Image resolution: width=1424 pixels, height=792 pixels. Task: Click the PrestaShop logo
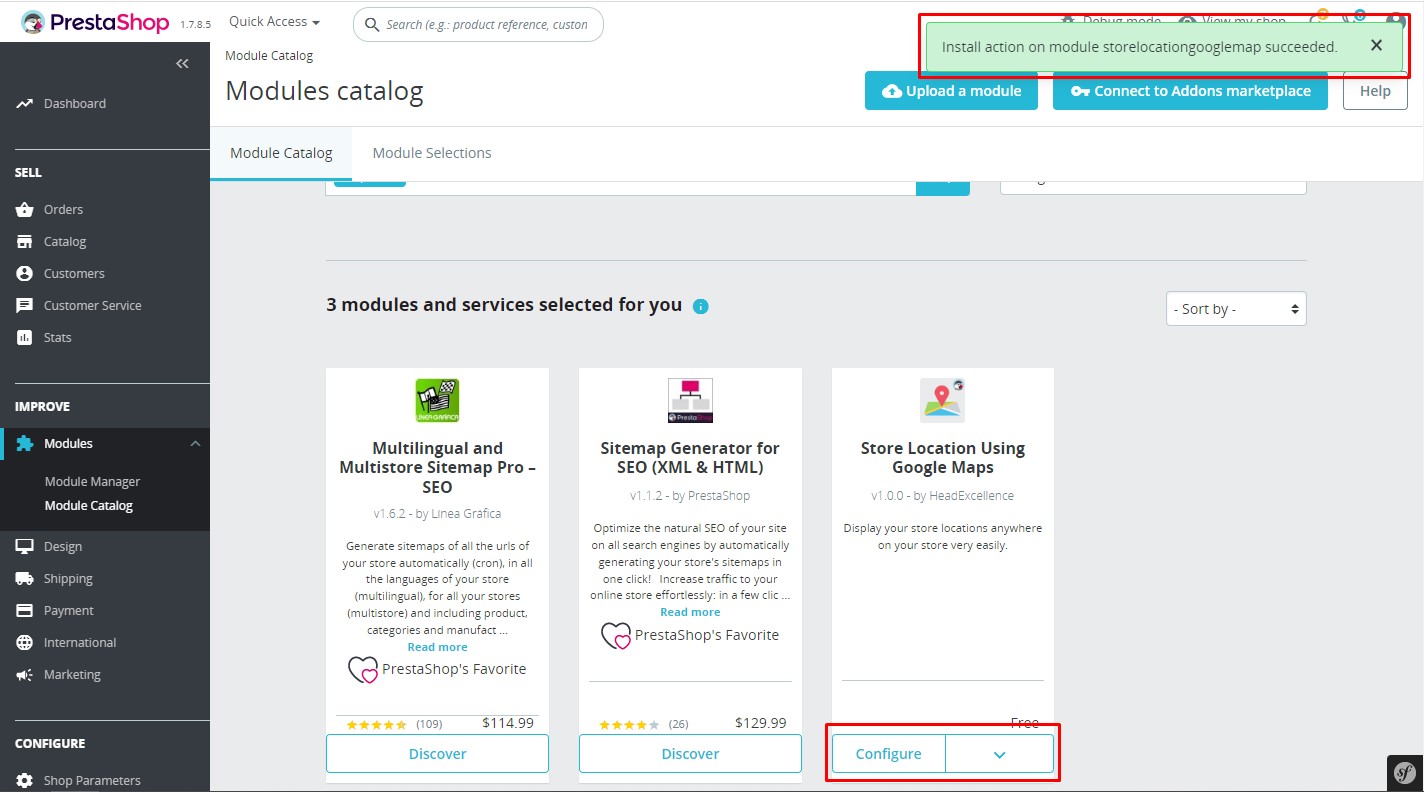[x=95, y=22]
